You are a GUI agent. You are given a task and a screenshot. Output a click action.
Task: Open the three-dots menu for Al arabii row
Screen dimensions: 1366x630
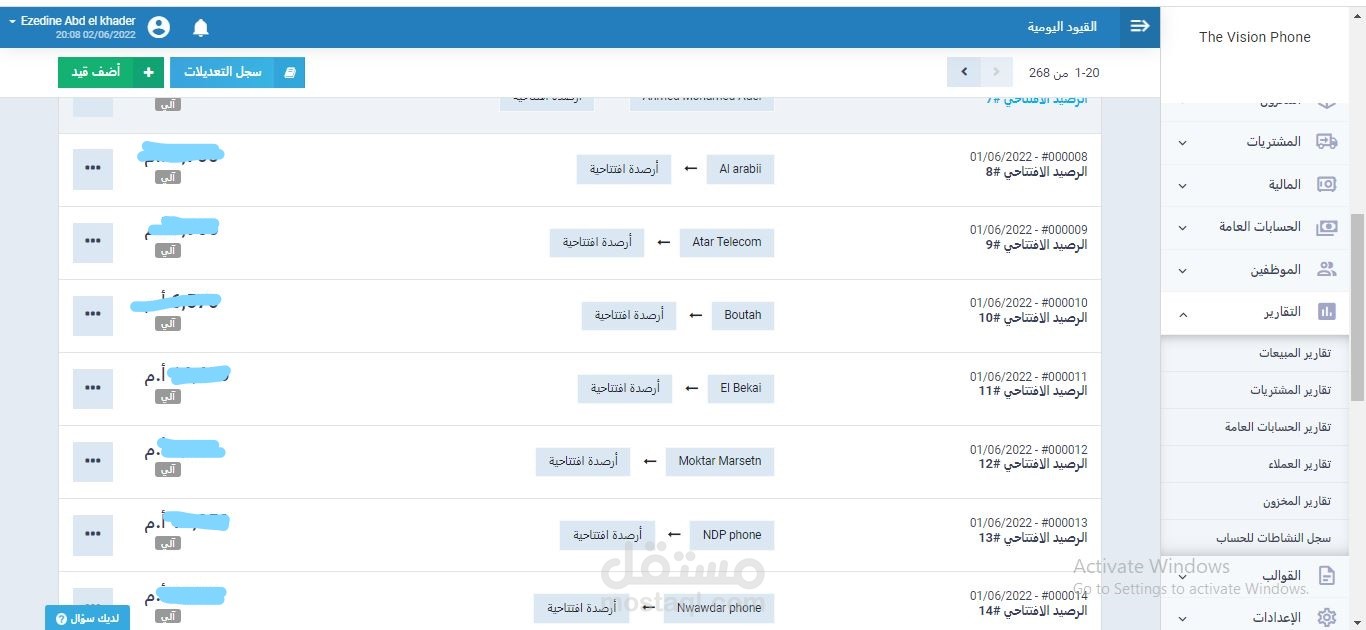pyautogui.click(x=93, y=169)
